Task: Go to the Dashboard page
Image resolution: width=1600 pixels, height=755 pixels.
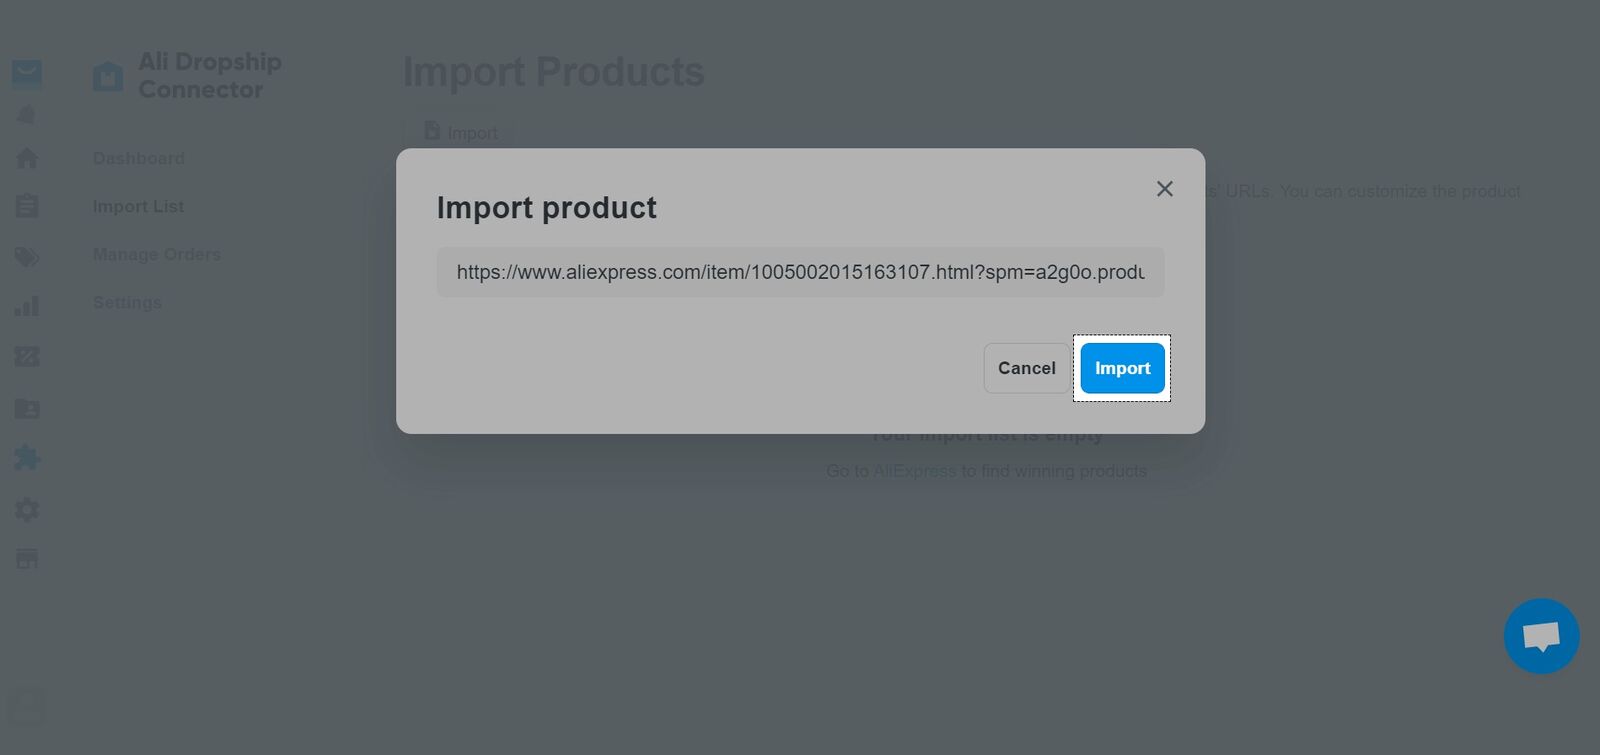Action: tap(138, 157)
